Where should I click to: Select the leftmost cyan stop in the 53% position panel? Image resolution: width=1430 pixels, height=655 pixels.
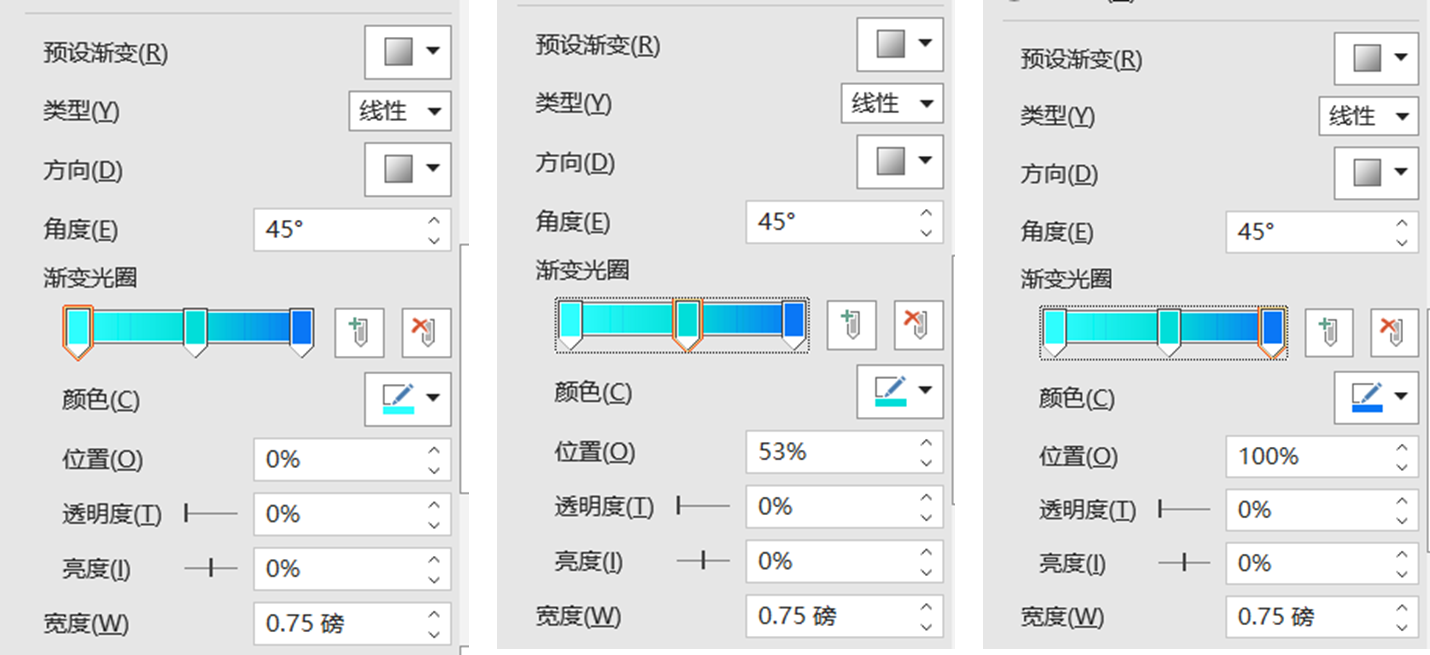pyautogui.click(x=570, y=322)
